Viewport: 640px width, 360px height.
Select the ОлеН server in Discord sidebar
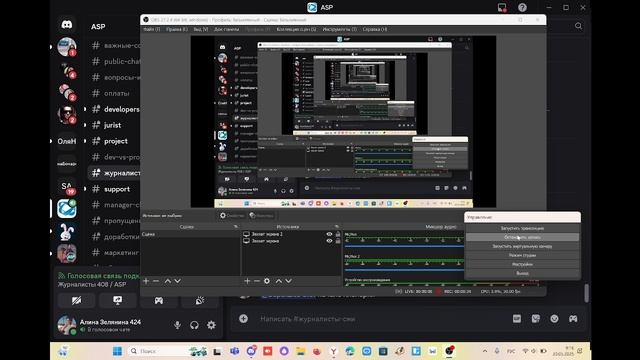coord(67,141)
